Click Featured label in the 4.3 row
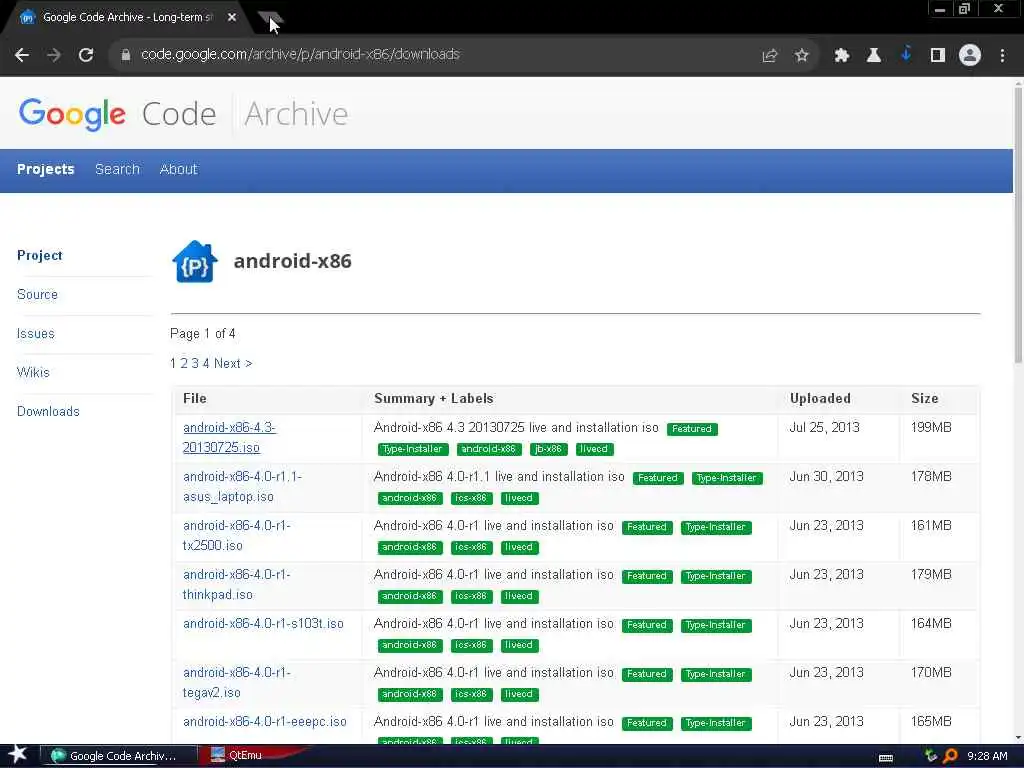The image size is (1024, 768). (692, 429)
